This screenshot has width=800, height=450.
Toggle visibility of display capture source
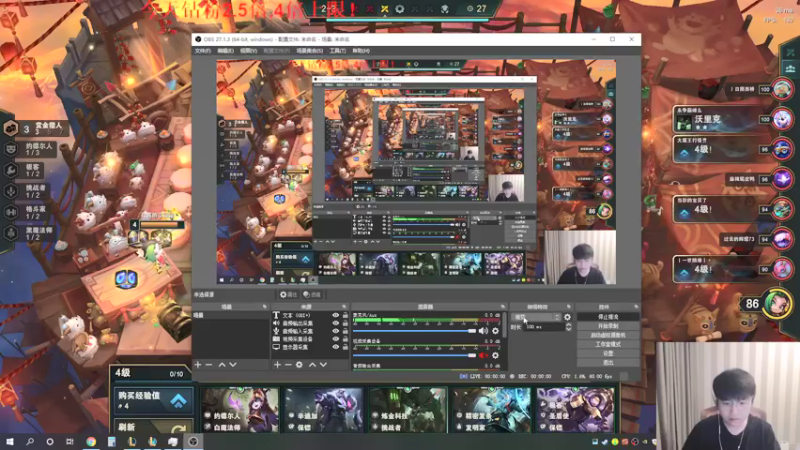click(336, 347)
